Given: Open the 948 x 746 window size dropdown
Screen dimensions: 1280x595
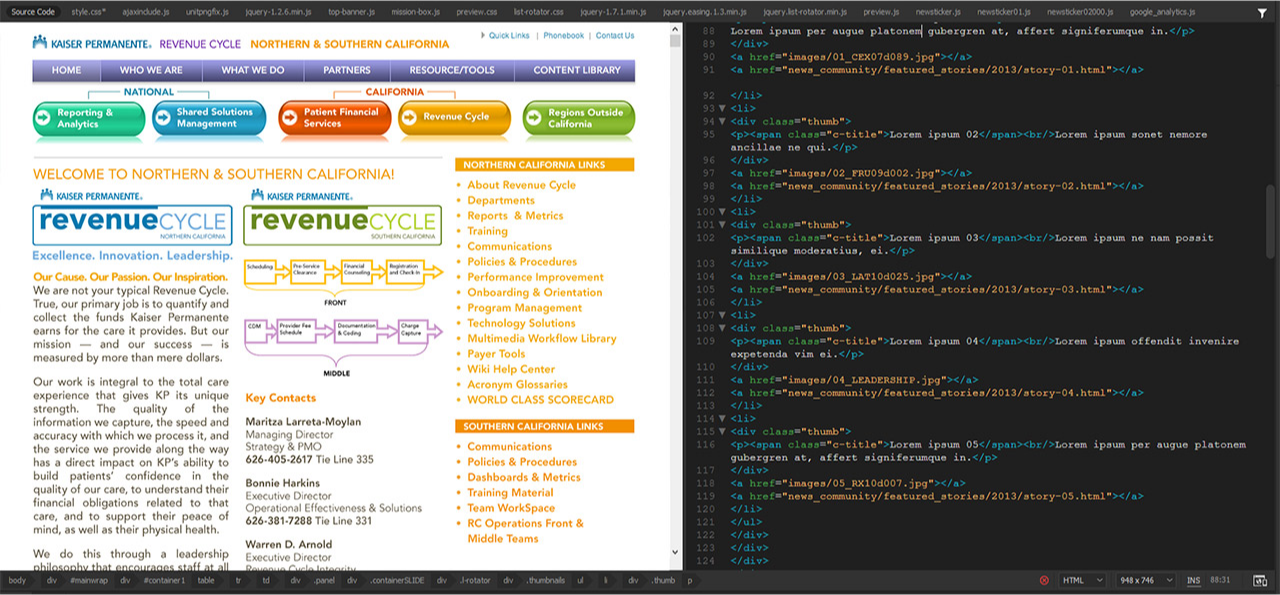Looking at the screenshot, I should [x=1145, y=580].
